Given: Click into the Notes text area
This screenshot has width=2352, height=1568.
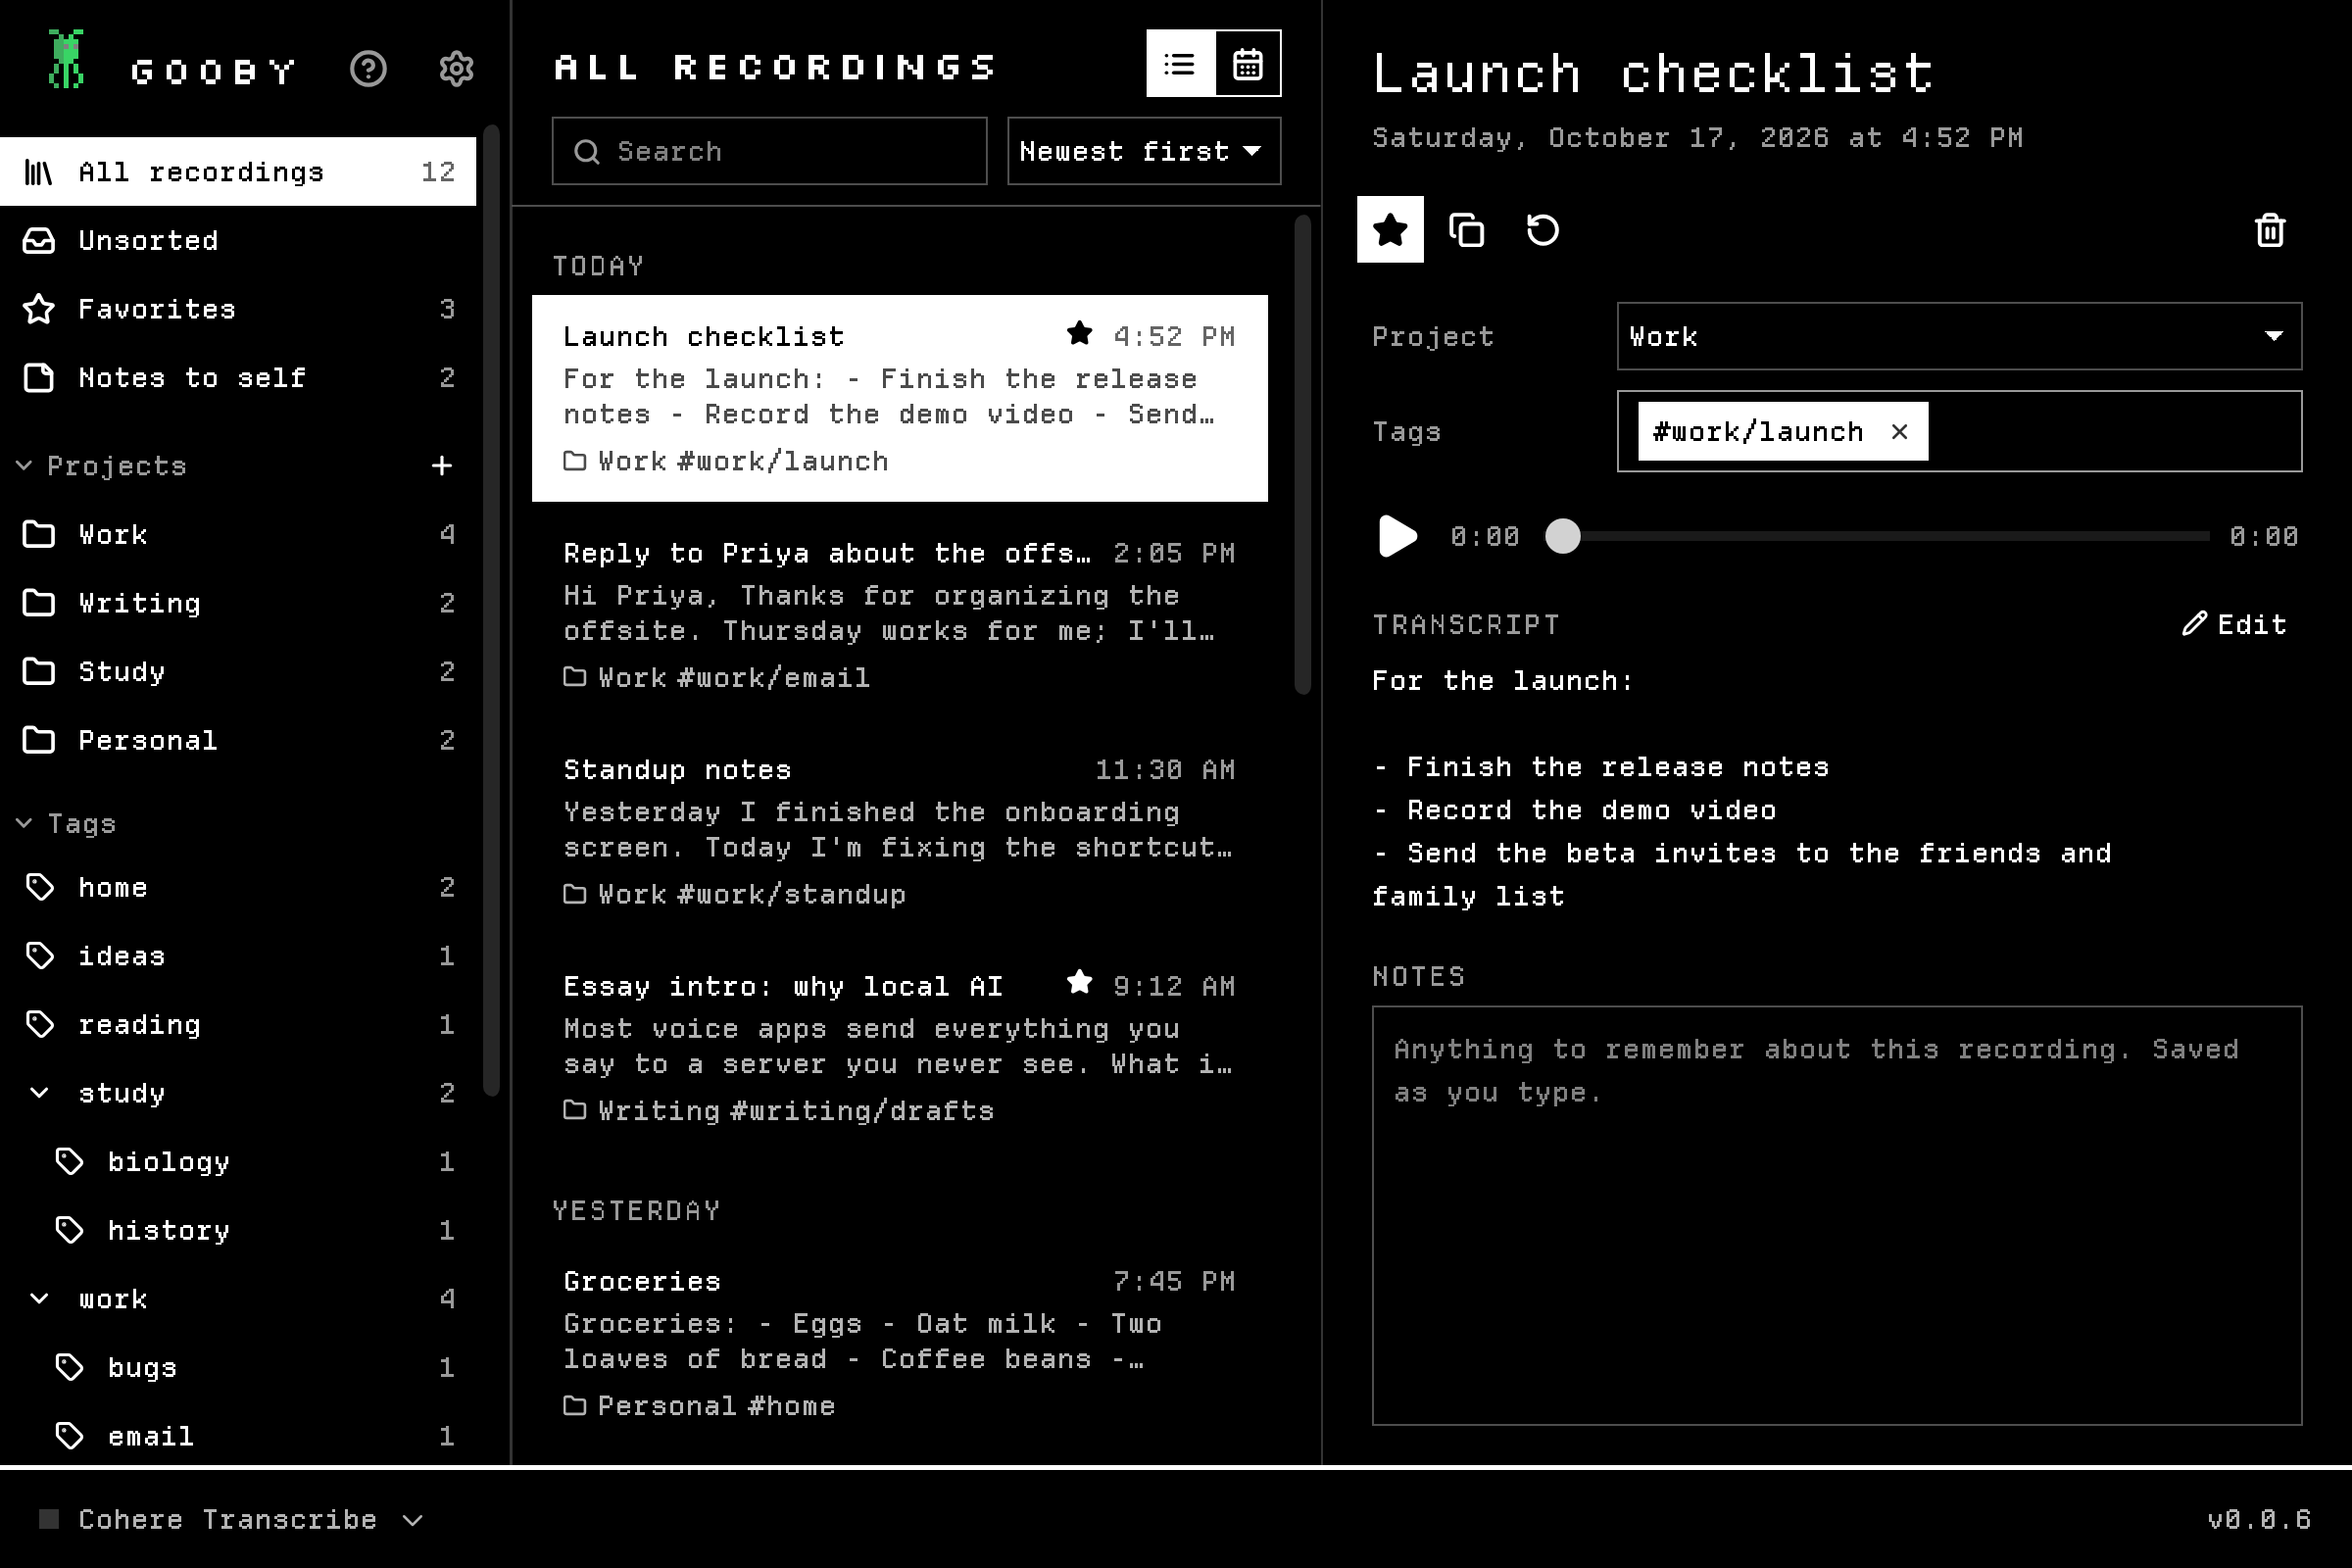Looking at the screenshot, I should point(1837,1216).
